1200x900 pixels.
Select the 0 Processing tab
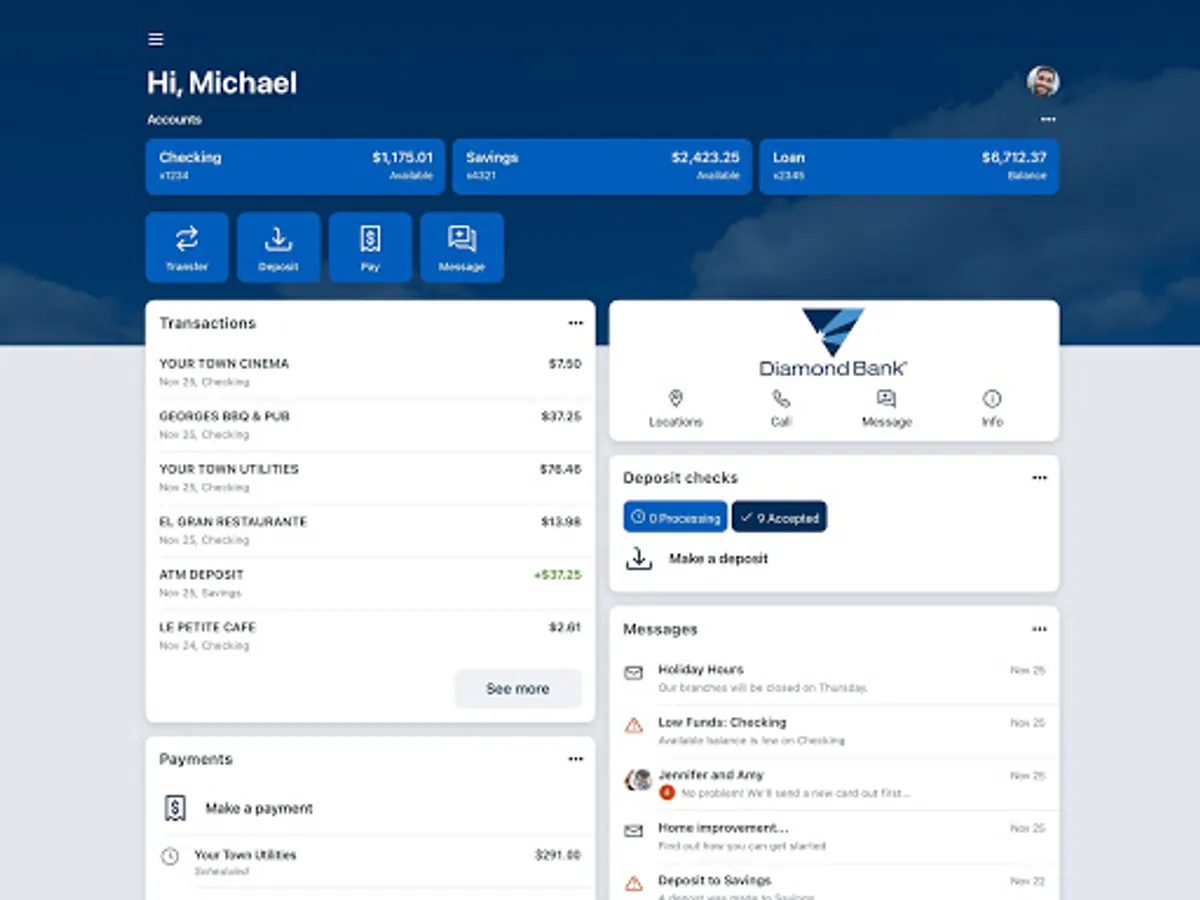[x=675, y=517]
